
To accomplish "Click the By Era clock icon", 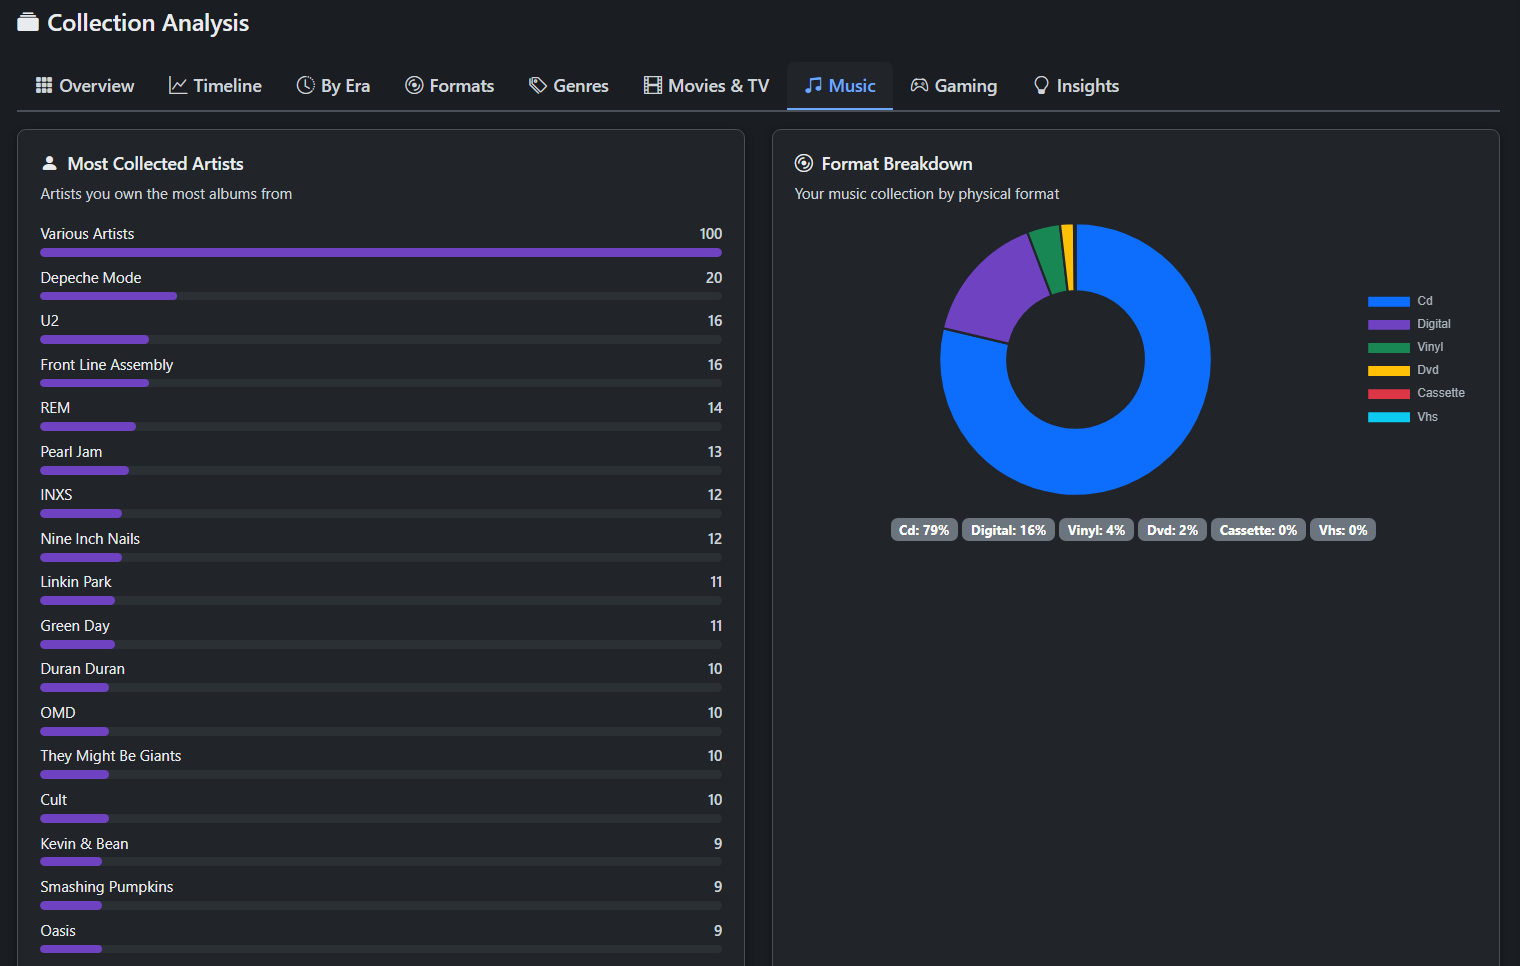I will (305, 86).
